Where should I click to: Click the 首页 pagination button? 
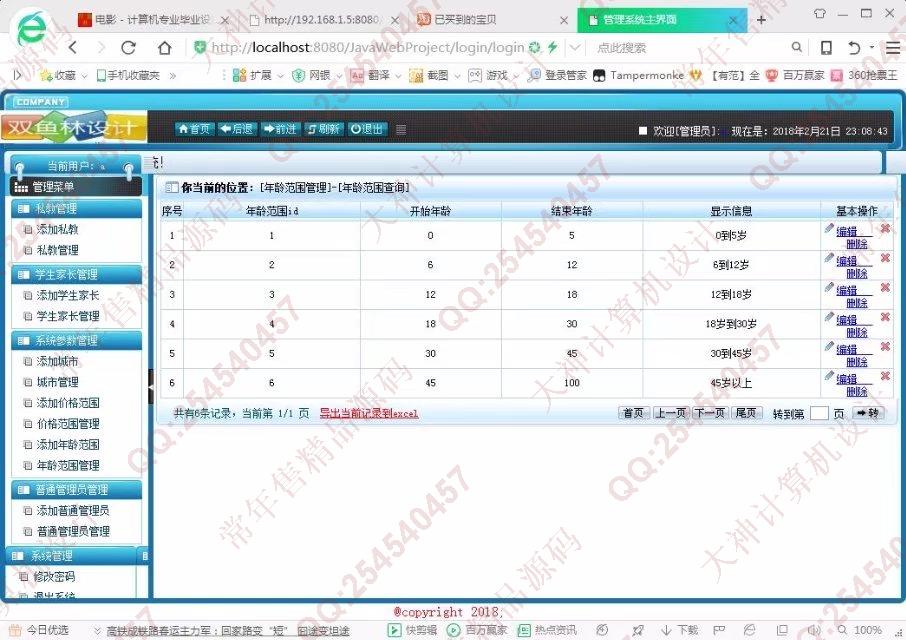coord(634,413)
